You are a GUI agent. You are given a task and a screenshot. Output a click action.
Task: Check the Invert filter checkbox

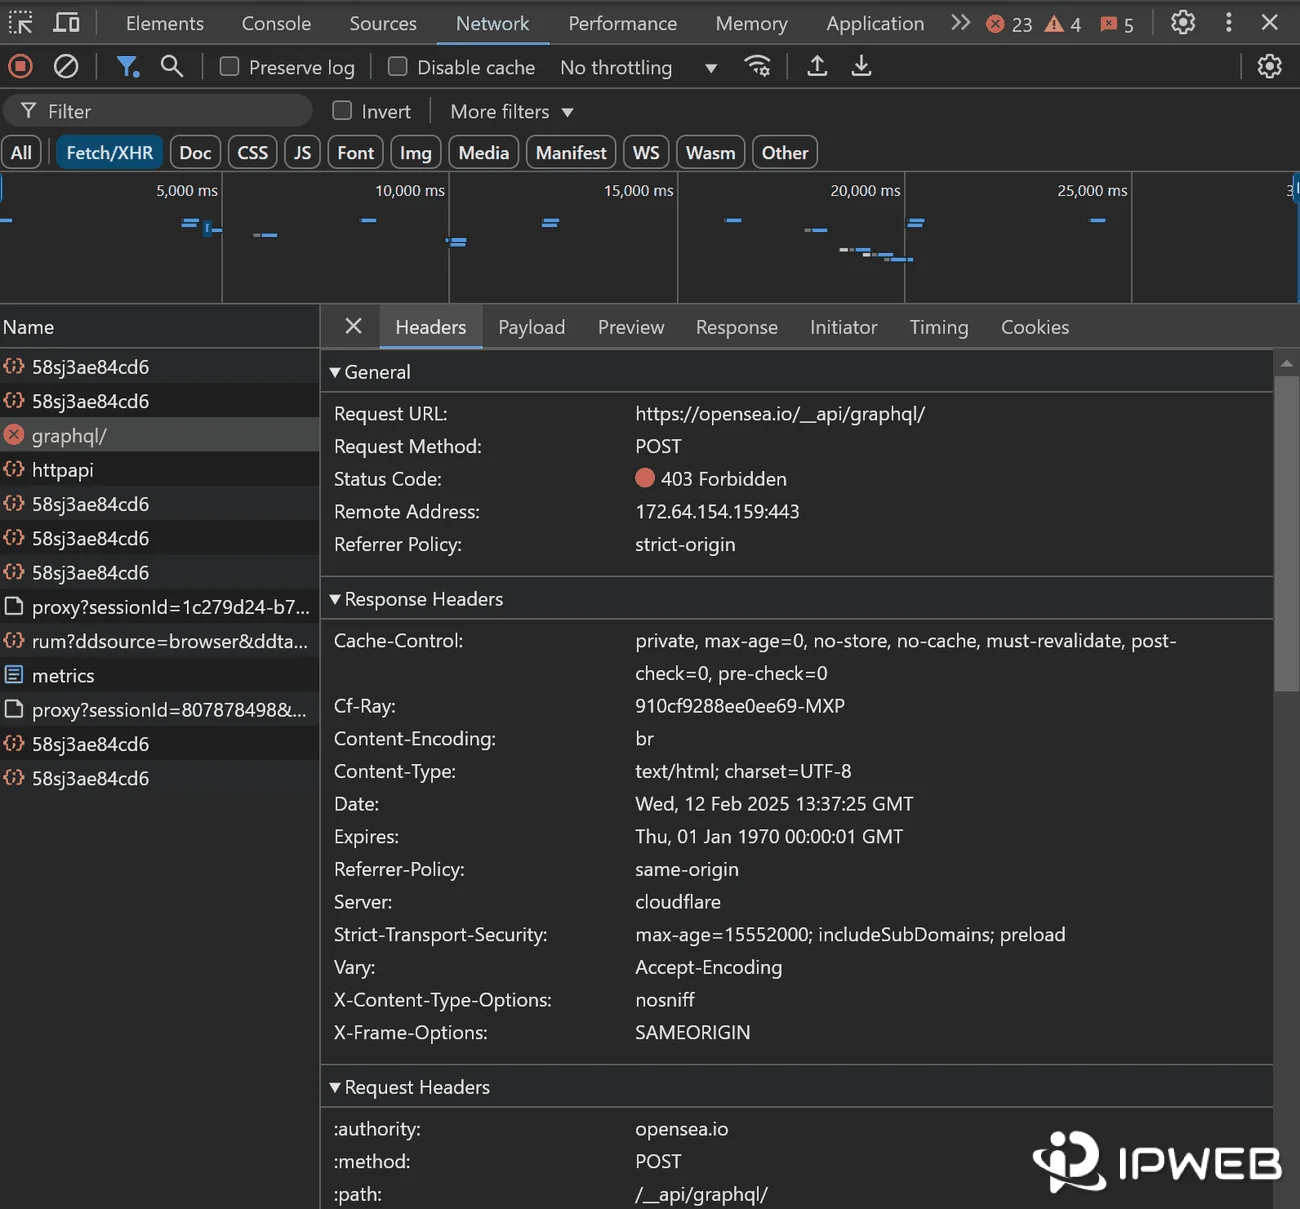[x=342, y=110]
